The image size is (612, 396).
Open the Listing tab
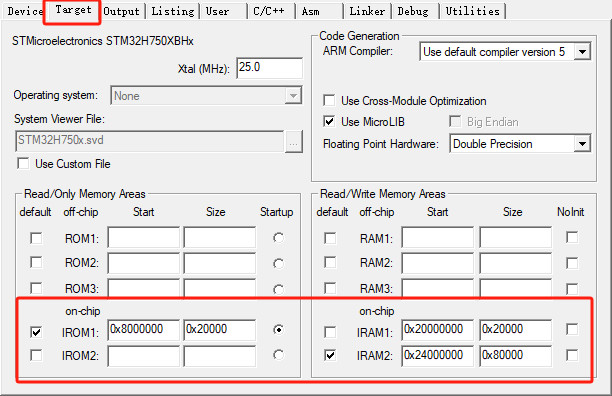[173, 11]
